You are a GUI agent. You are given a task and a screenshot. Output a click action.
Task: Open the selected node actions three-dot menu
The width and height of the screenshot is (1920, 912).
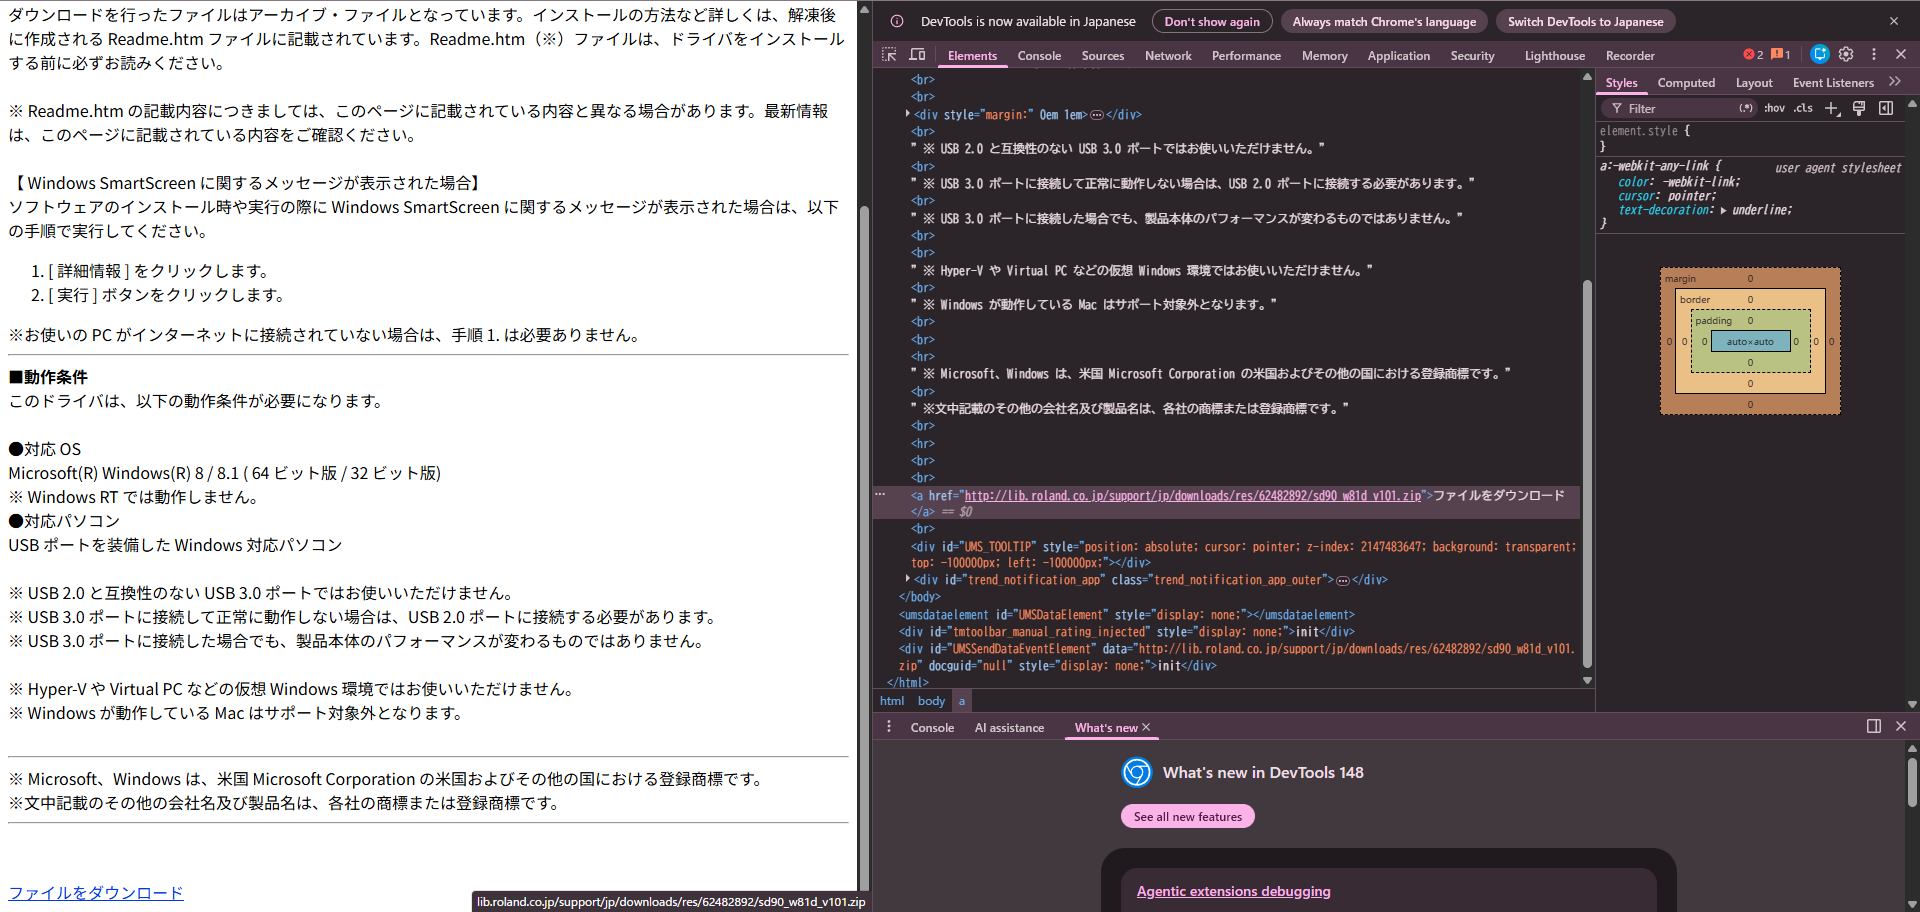point(880,494)
